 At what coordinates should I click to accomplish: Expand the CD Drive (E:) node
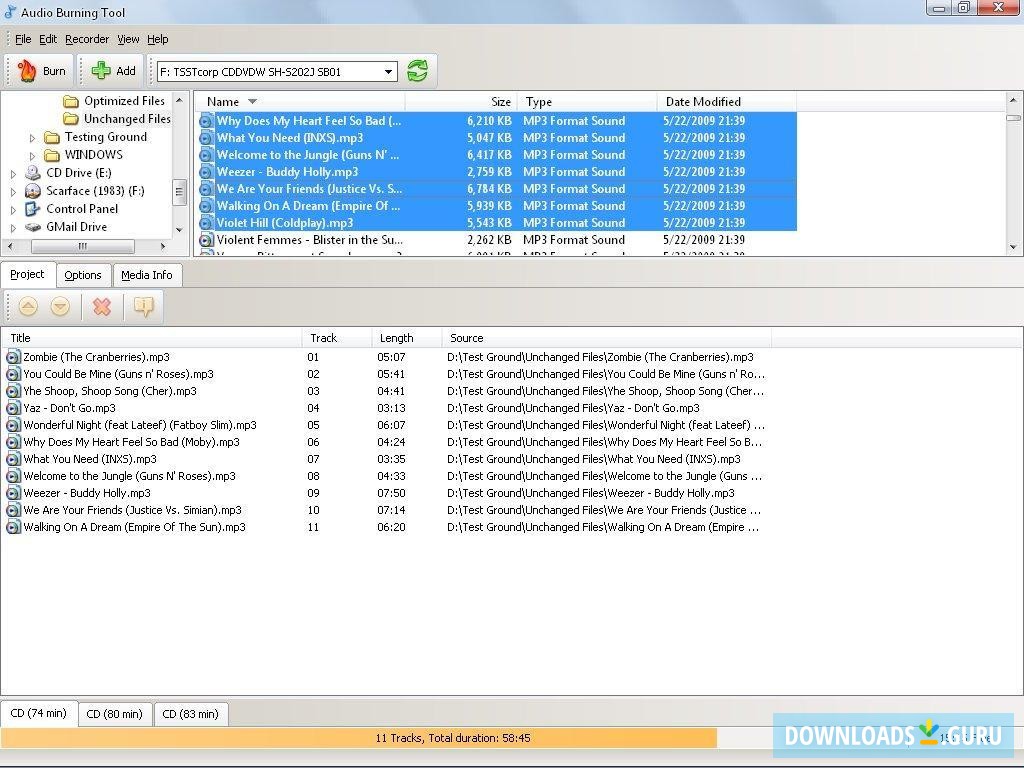point(13,174)
